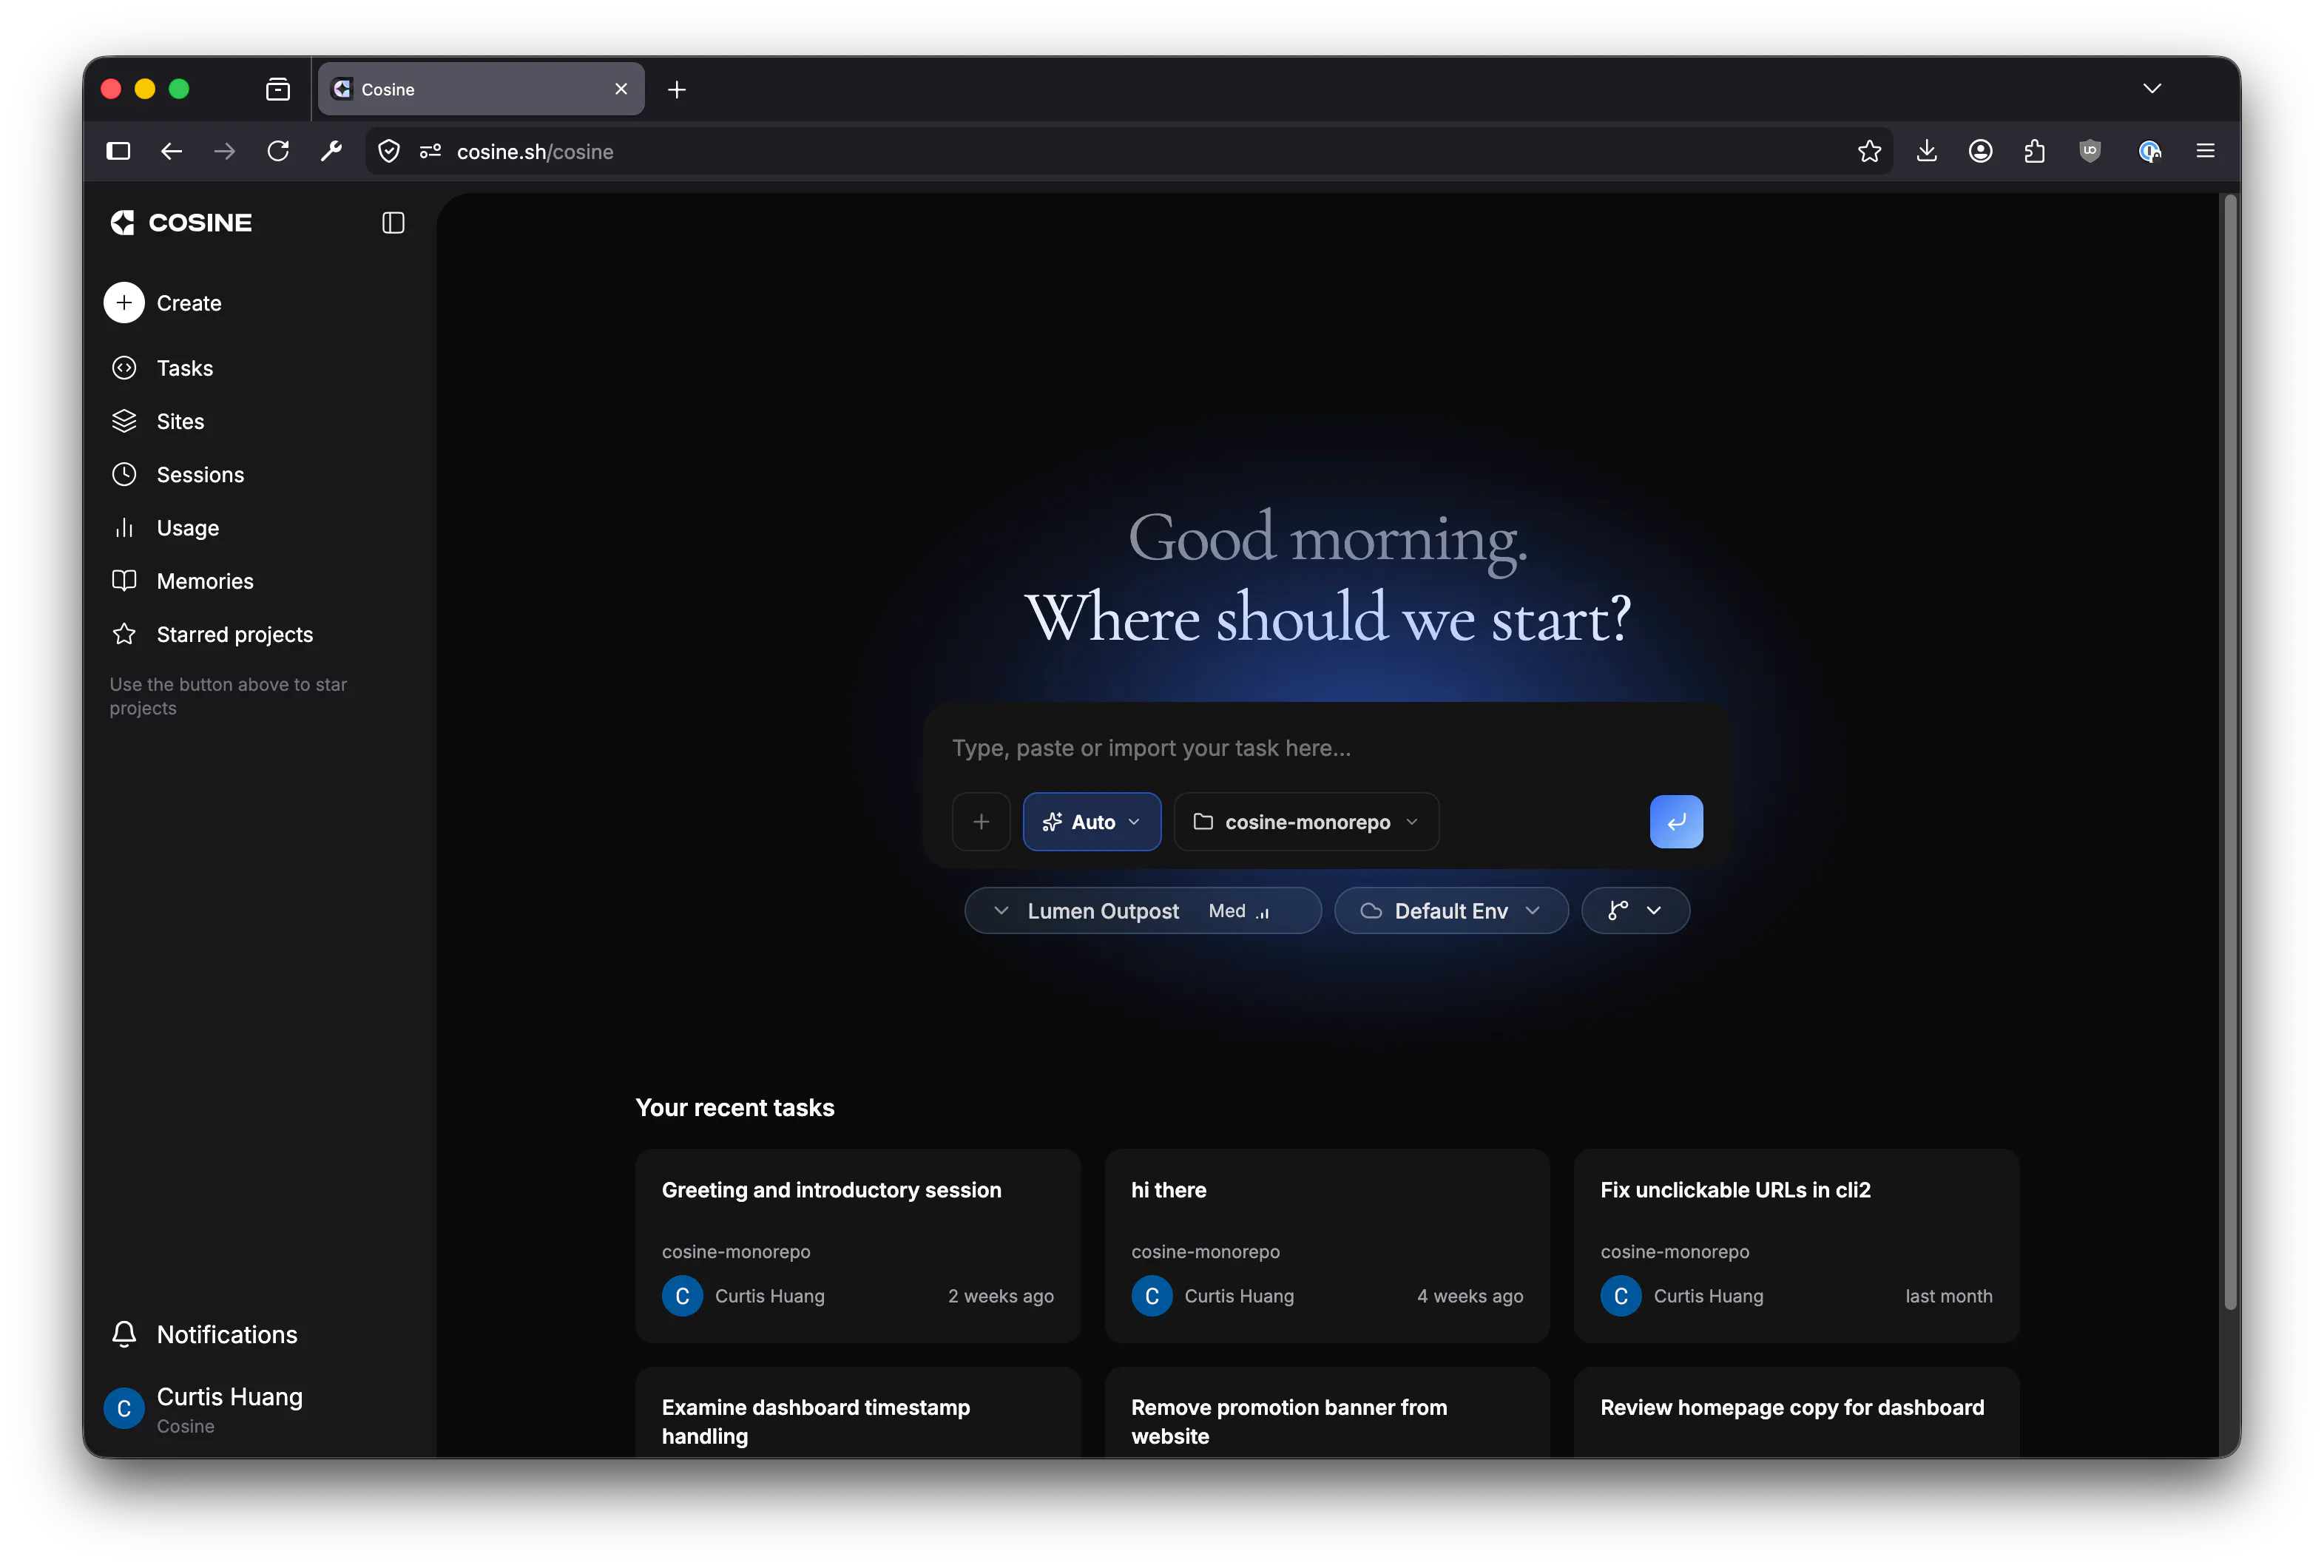2324x1568 pixels.
Task: Click the 'last month' timestamp
Action: pyautogui.click(x=1948, y=1296)
